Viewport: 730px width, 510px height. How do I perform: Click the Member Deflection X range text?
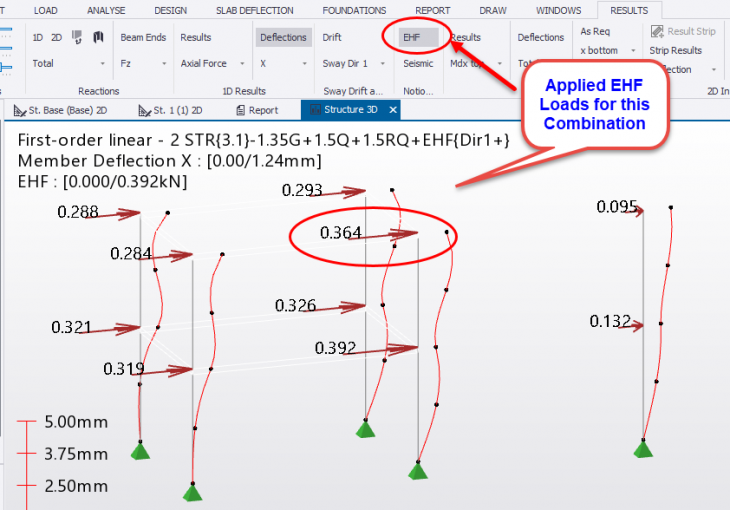[x=169, y=161]
